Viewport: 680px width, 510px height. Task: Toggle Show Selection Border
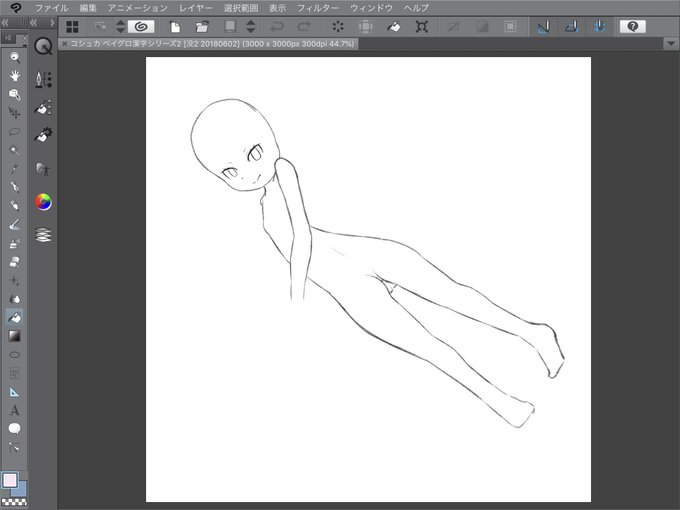[510, 27]
